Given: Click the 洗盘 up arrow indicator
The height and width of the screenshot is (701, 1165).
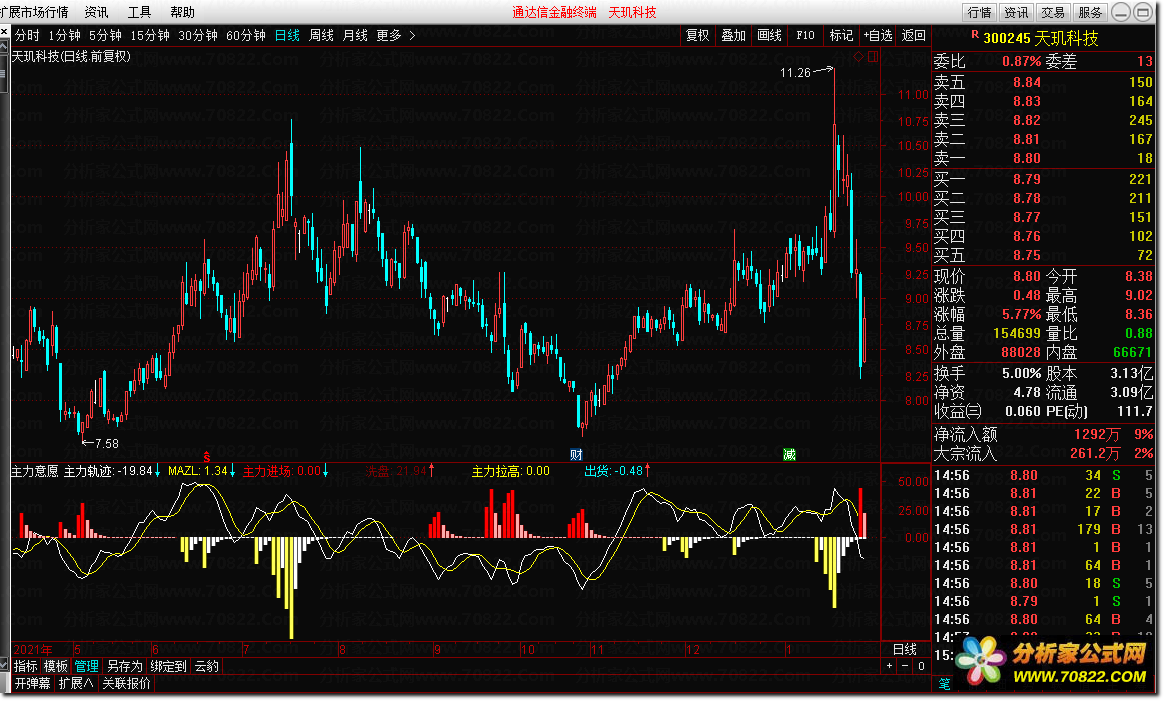Looking at the screenshot, I should [432, 471].
